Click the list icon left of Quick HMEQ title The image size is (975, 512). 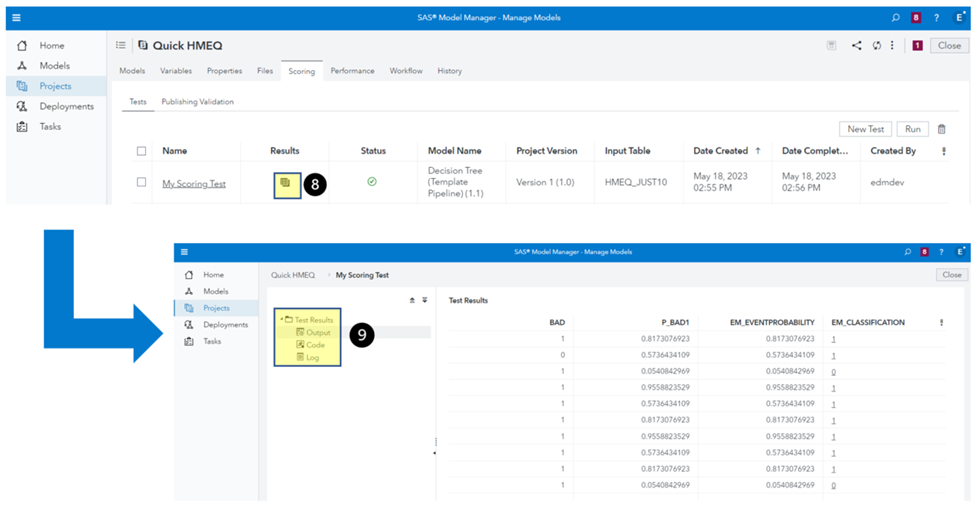click(x=121, y=45)
